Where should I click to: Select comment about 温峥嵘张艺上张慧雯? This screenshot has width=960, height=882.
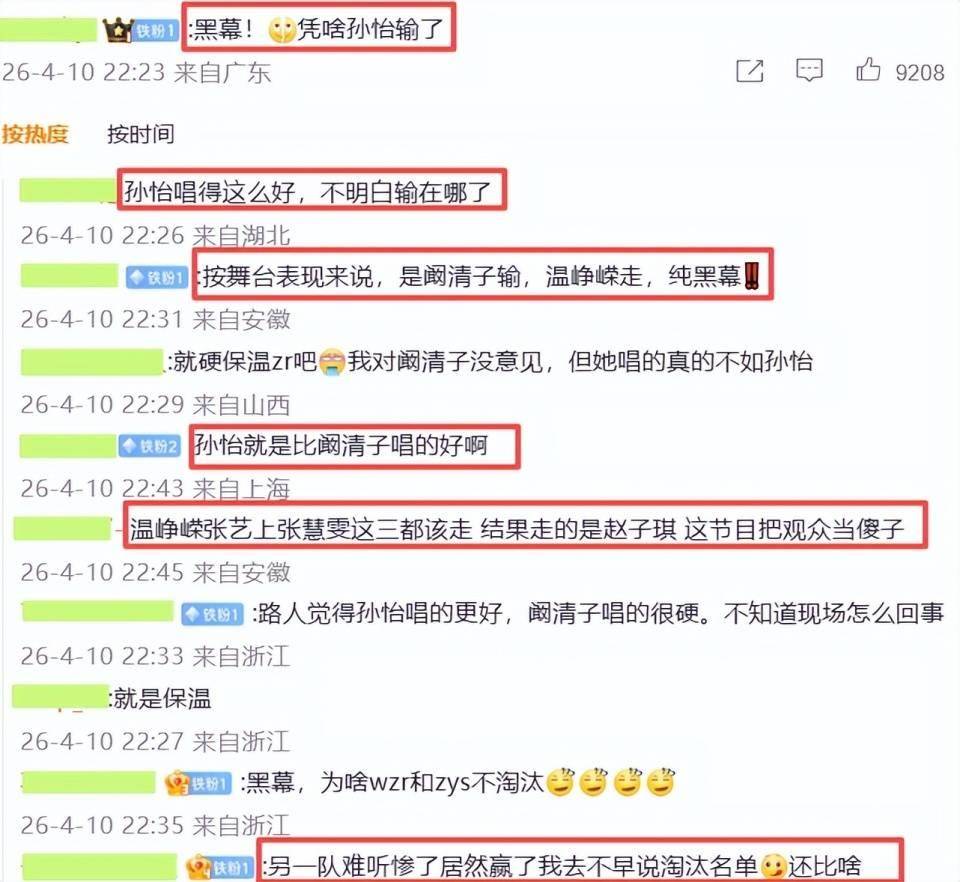point(517,529)
